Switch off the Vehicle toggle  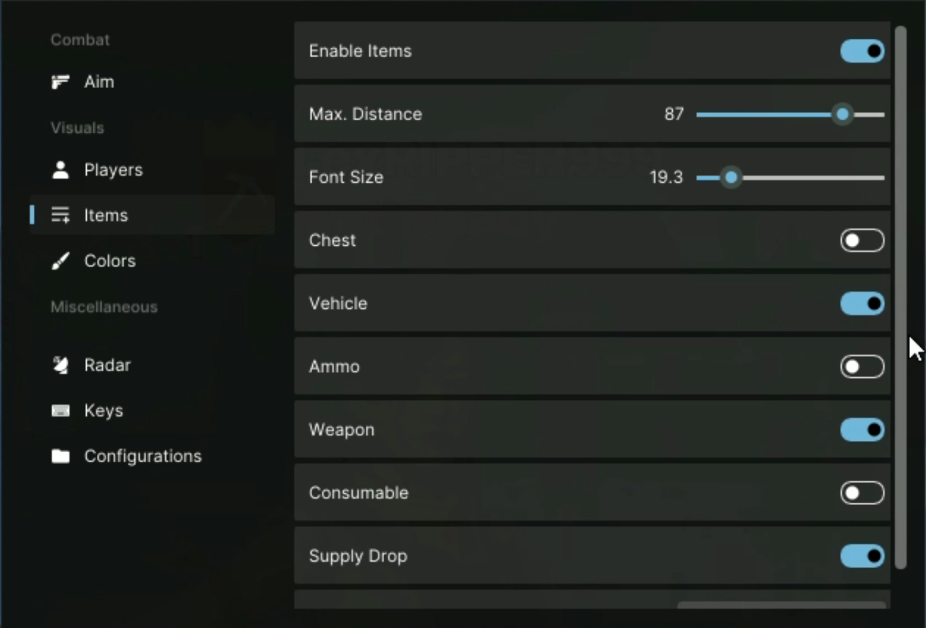point(862,303)
